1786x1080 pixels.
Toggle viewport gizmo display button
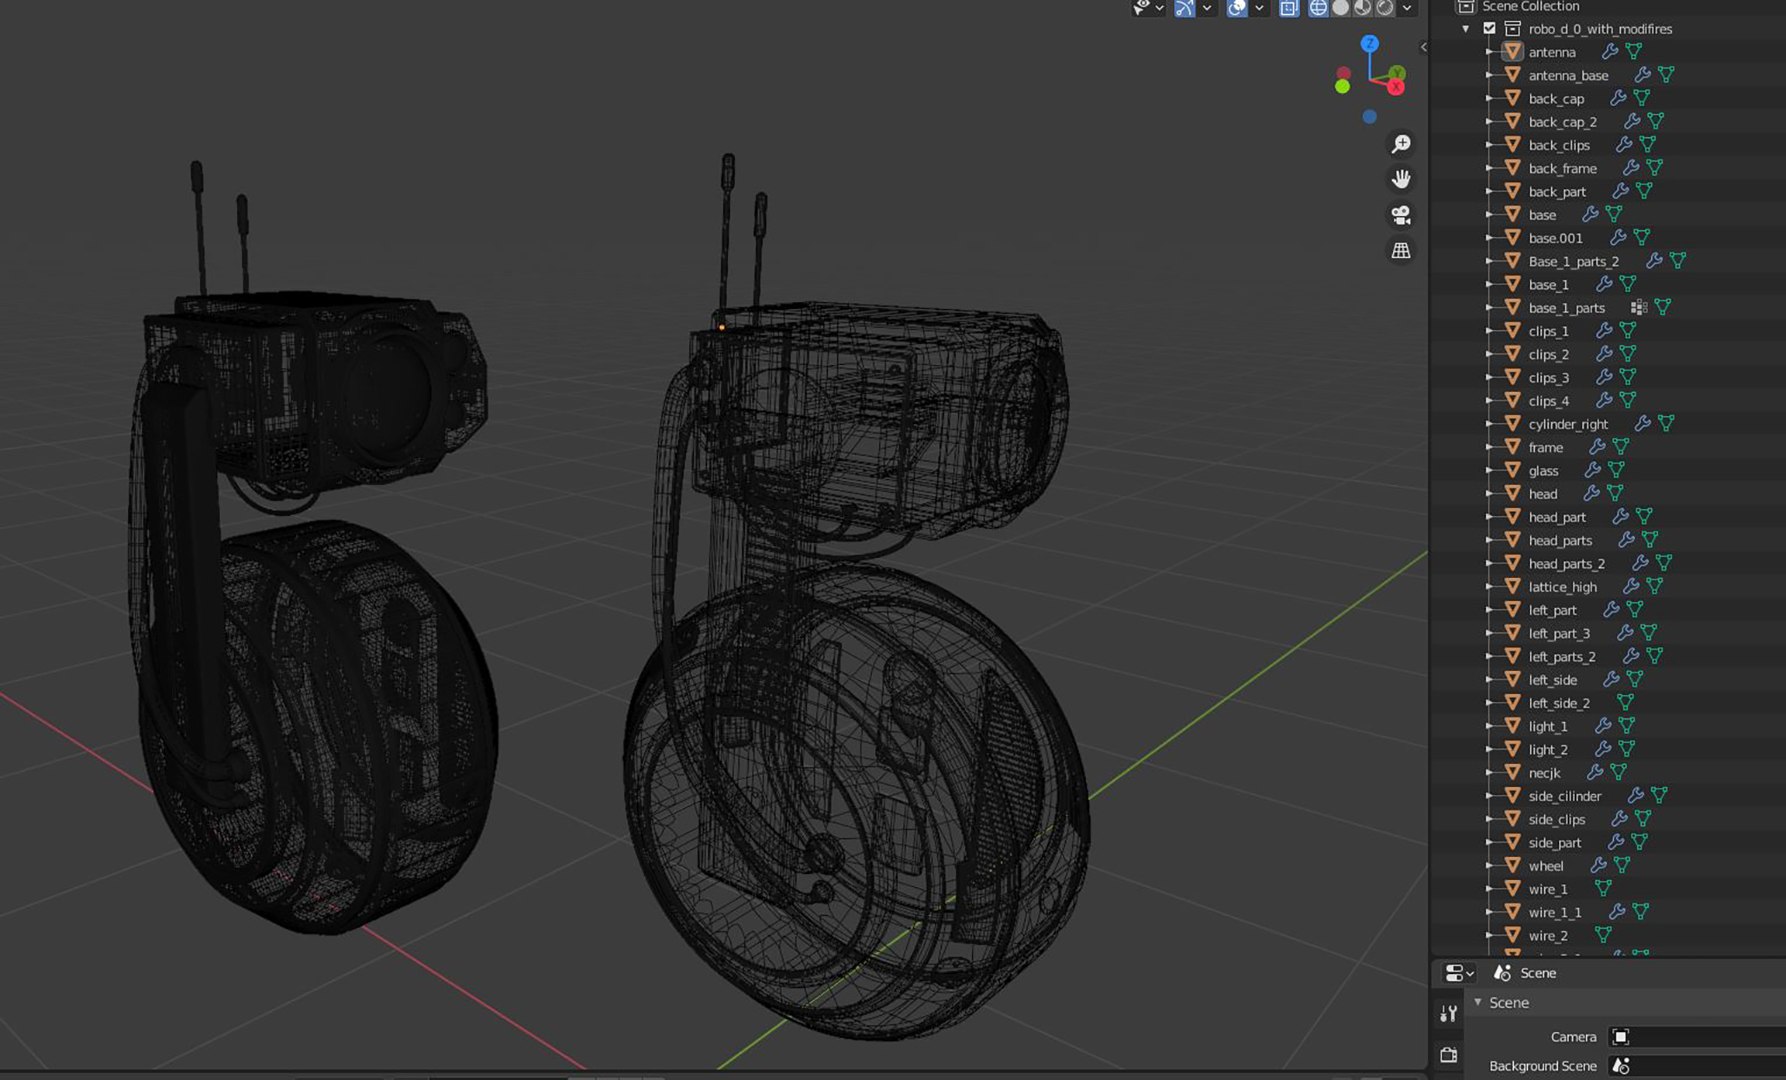tap(1184, 8)
